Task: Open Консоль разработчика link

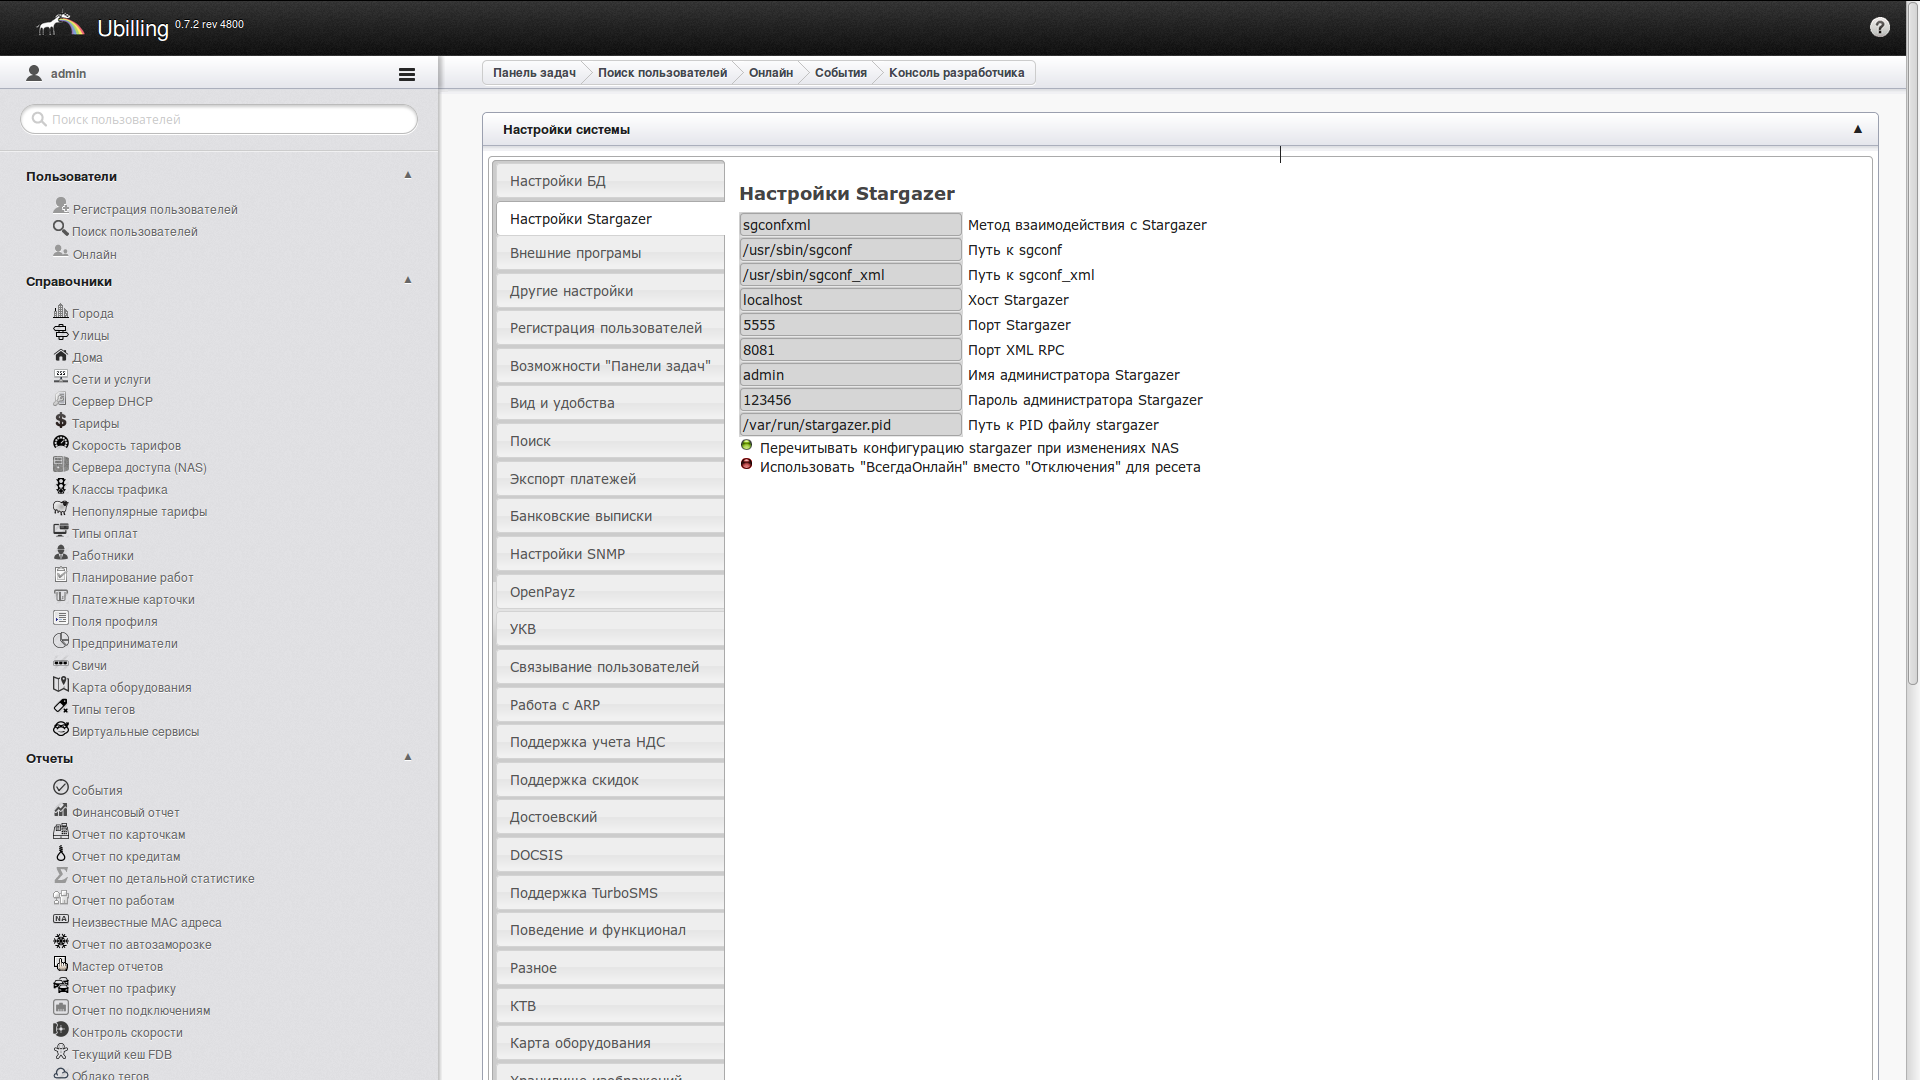Action: click(957, 73)
